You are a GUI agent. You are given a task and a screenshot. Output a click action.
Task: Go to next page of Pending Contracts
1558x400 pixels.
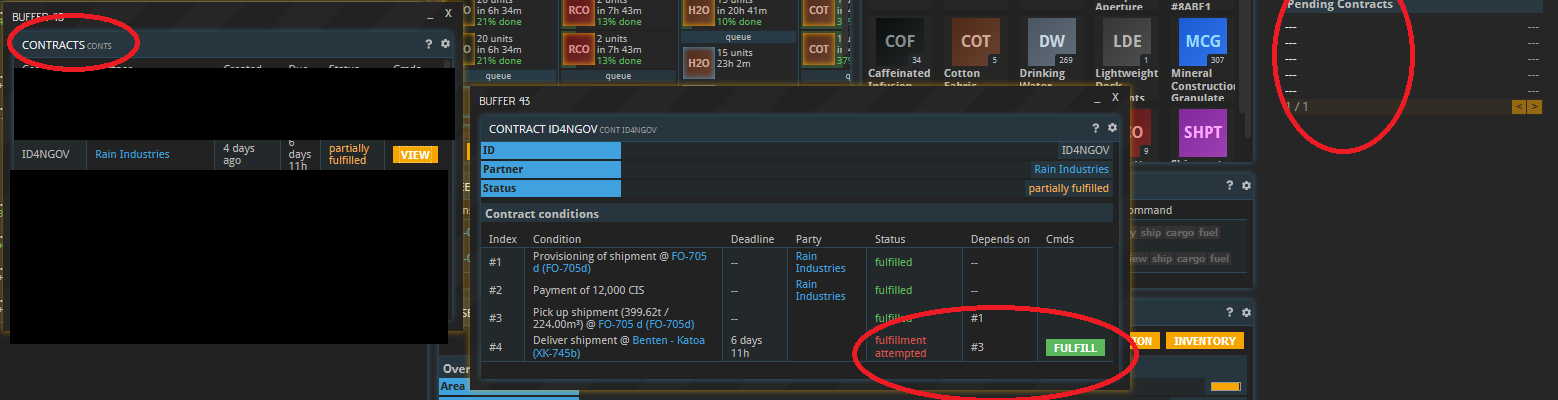1534,107
